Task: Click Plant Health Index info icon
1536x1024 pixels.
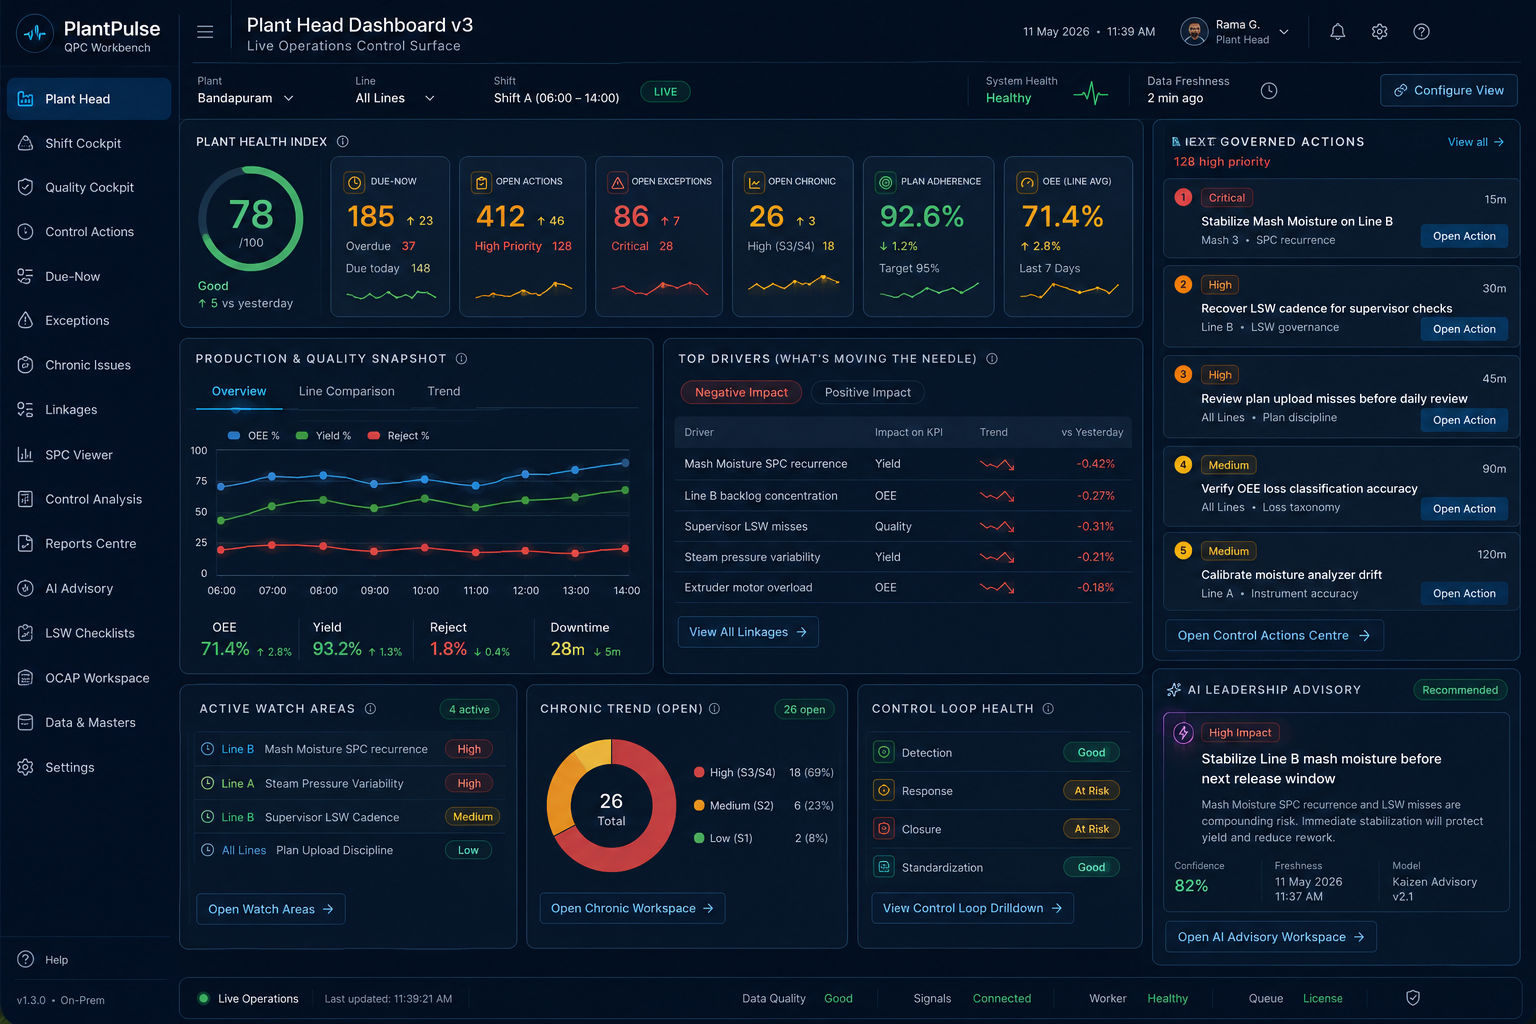Action: (343, 142)
